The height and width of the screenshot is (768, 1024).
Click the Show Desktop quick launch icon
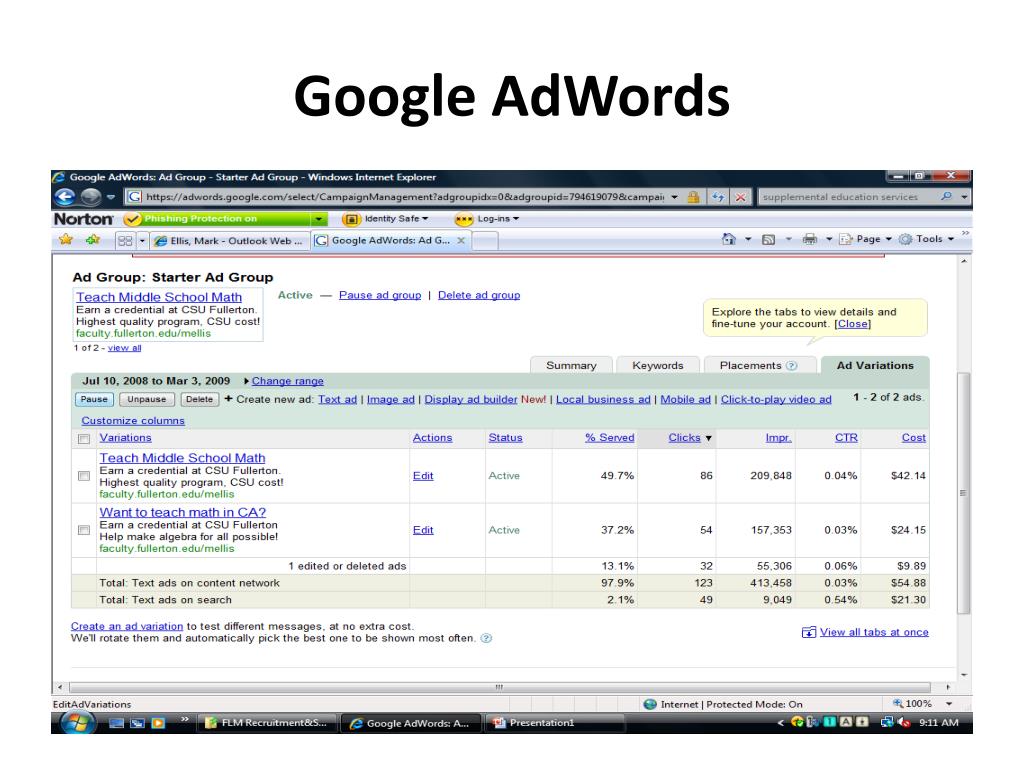click(116, 723)
